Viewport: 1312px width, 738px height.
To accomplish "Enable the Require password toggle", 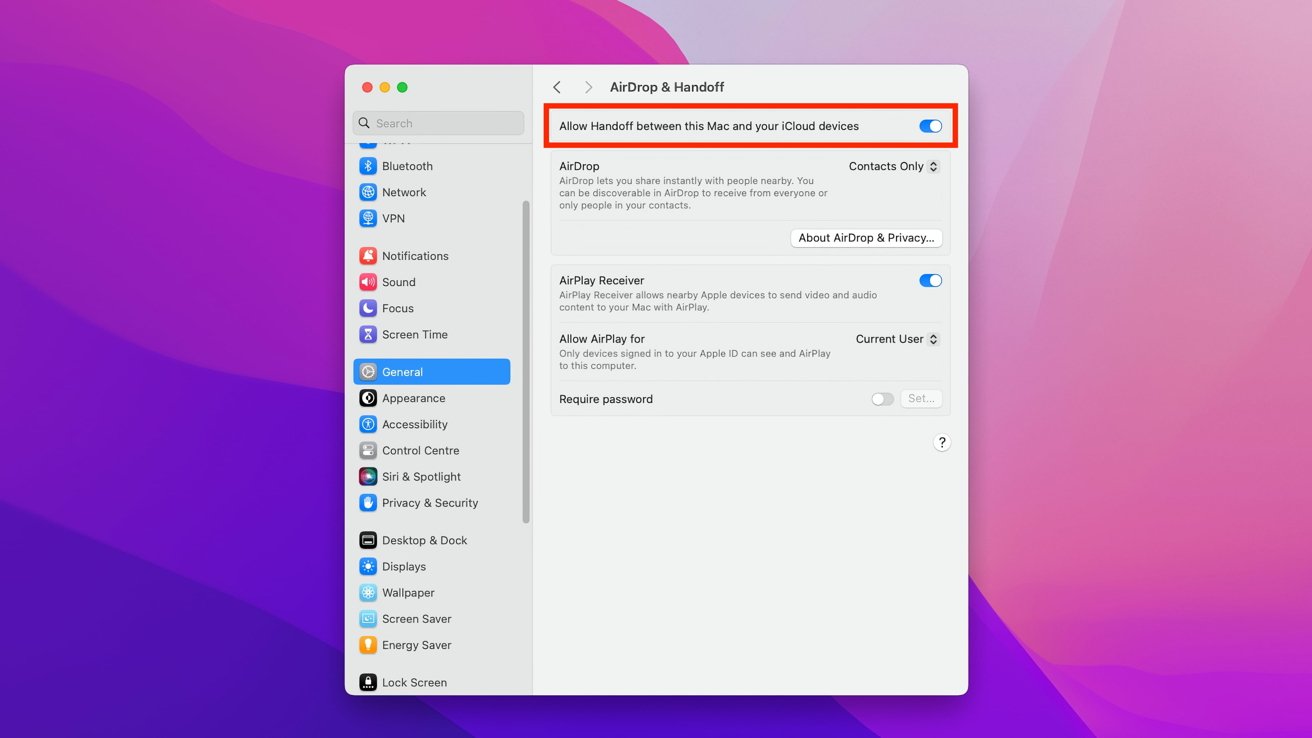I will pos(882,398).
